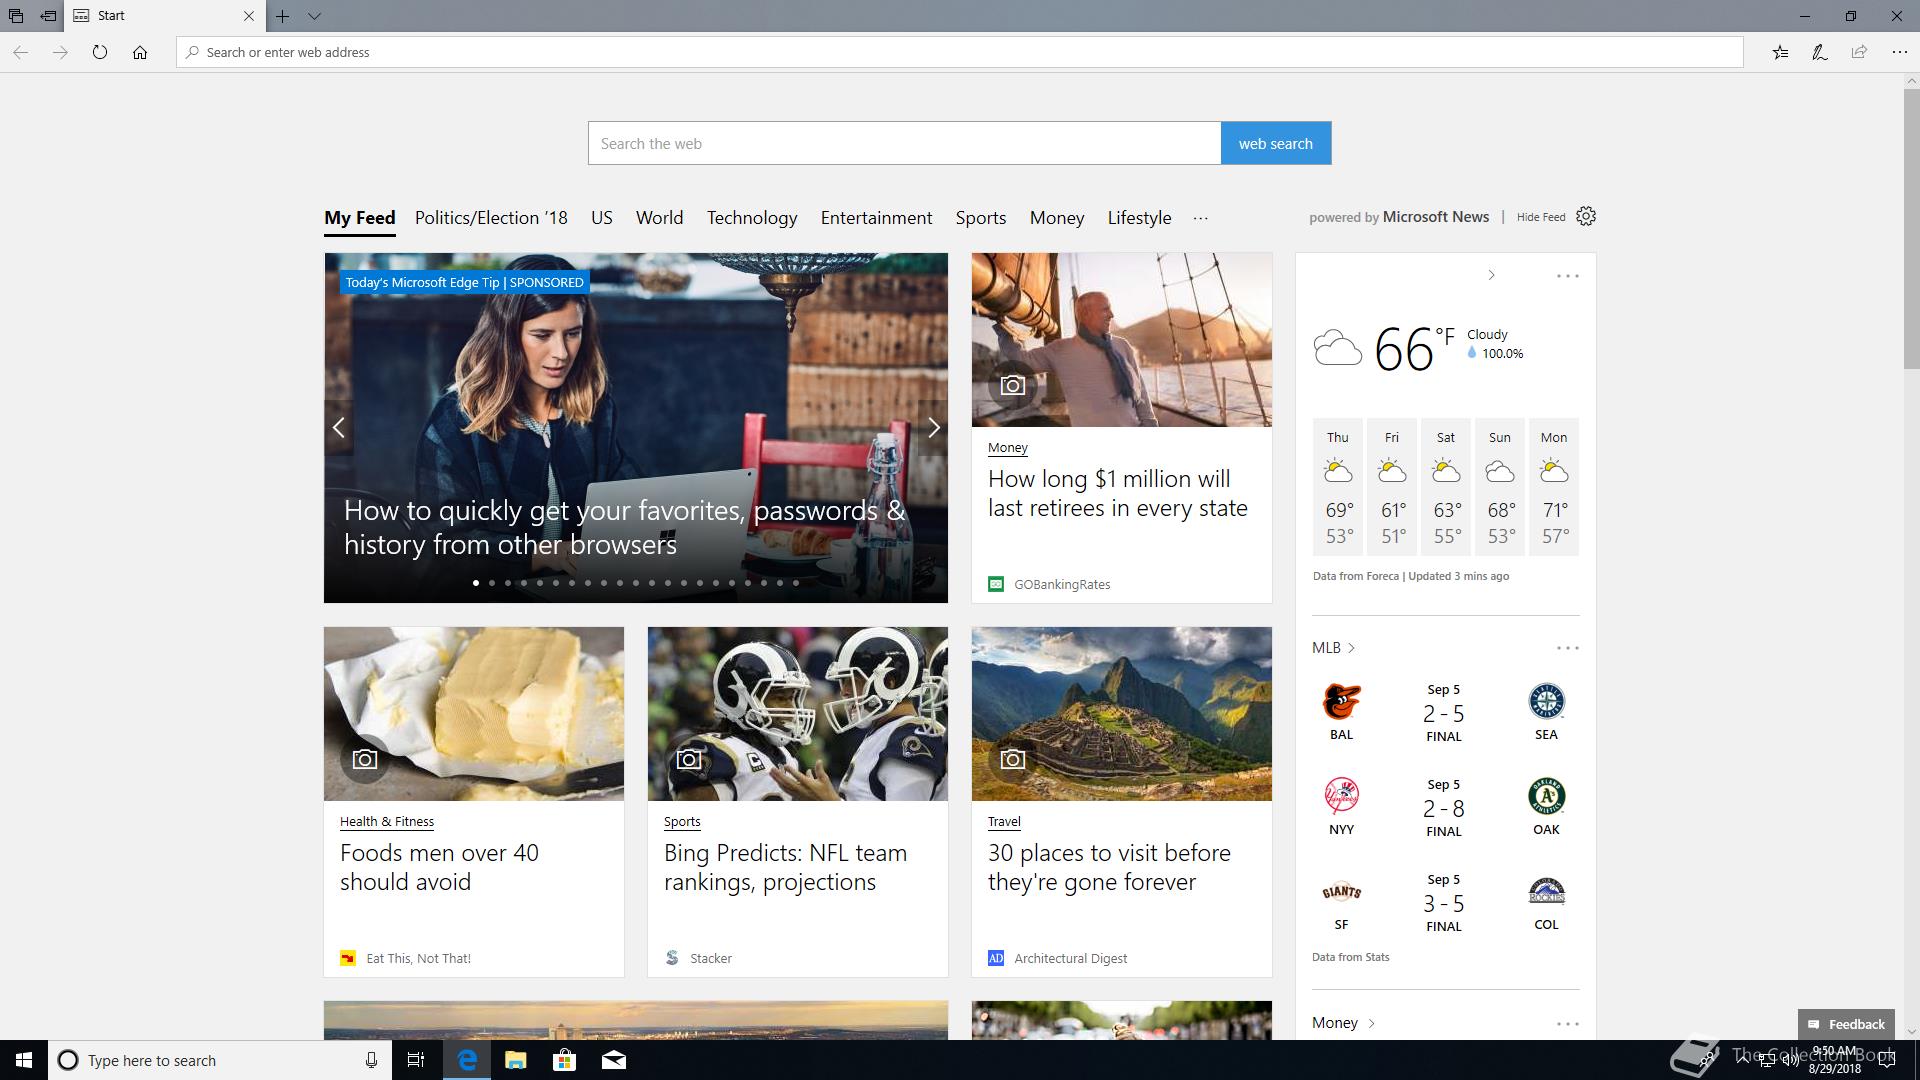Viewport: 1920px width, 1080px height.
Task: Click Oakland Athletics logo
Action: pyautogui.click(x=1546, y=797)
